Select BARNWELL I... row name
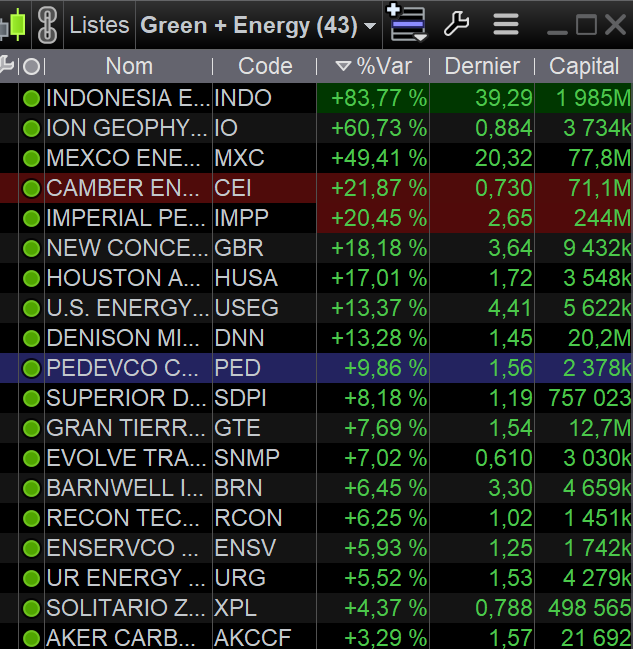The width and height of the screenshot is (633, 649). tap(128, 488)
